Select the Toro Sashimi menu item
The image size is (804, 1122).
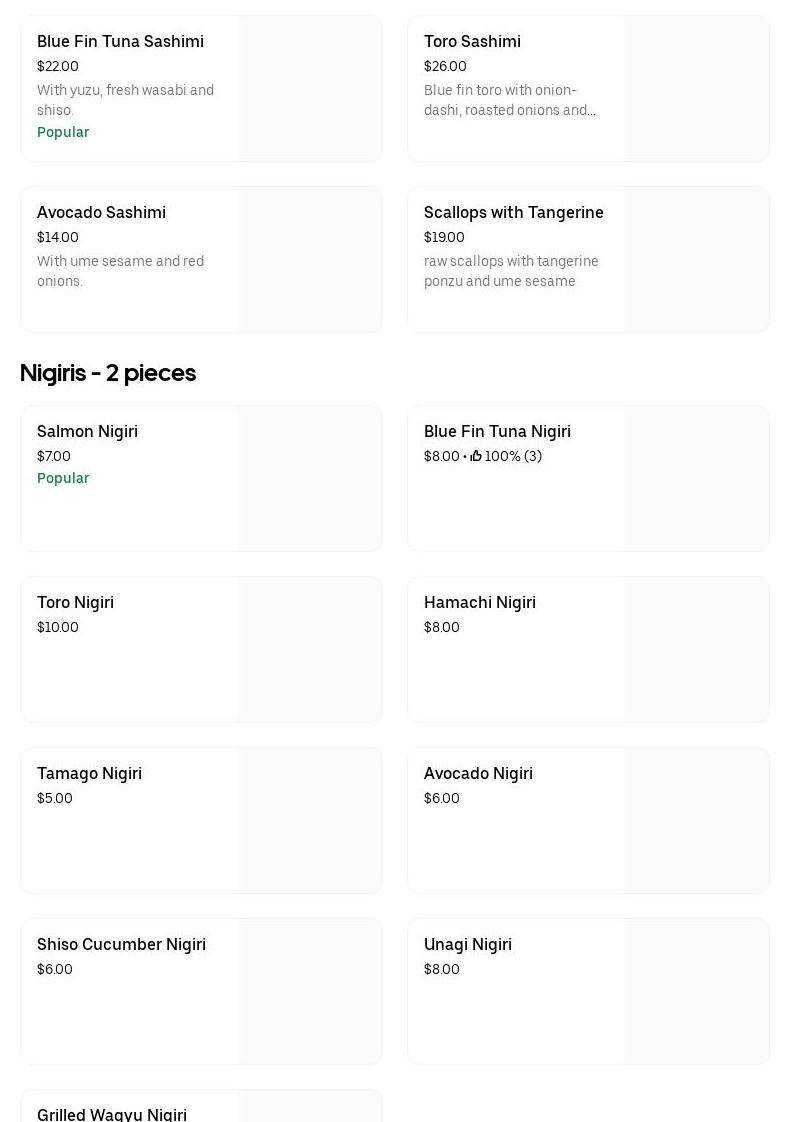[472, 42]
